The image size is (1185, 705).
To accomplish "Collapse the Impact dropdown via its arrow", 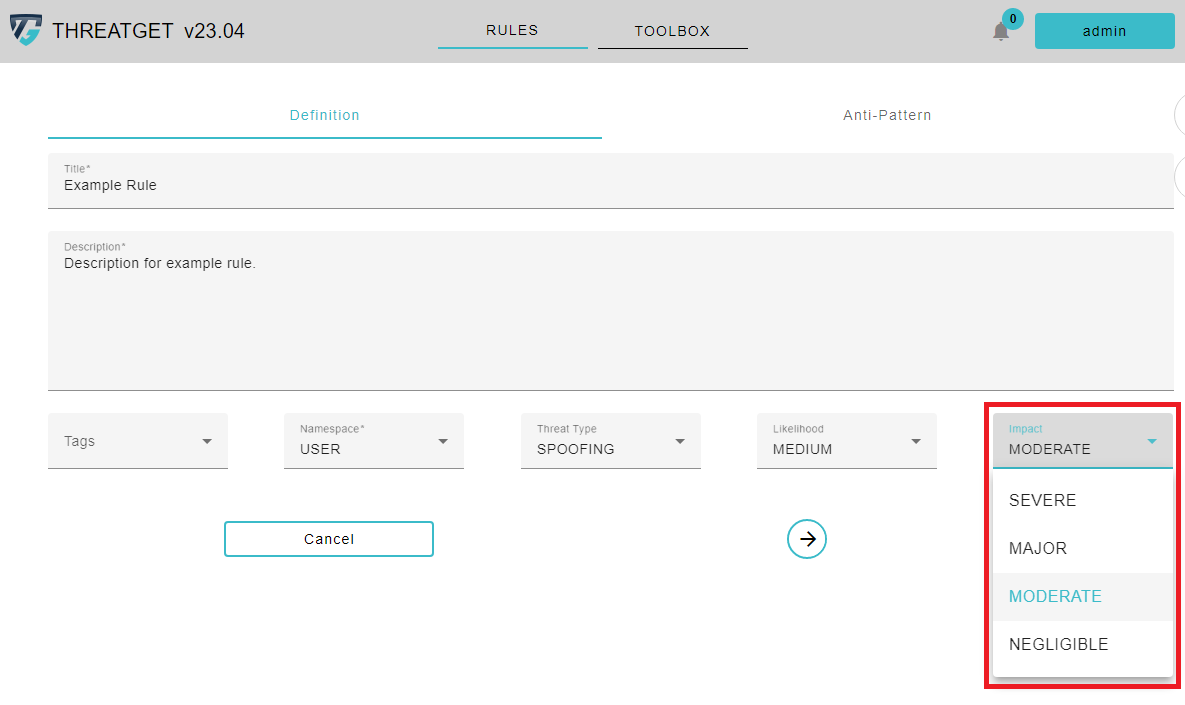I will (1152, 441).
